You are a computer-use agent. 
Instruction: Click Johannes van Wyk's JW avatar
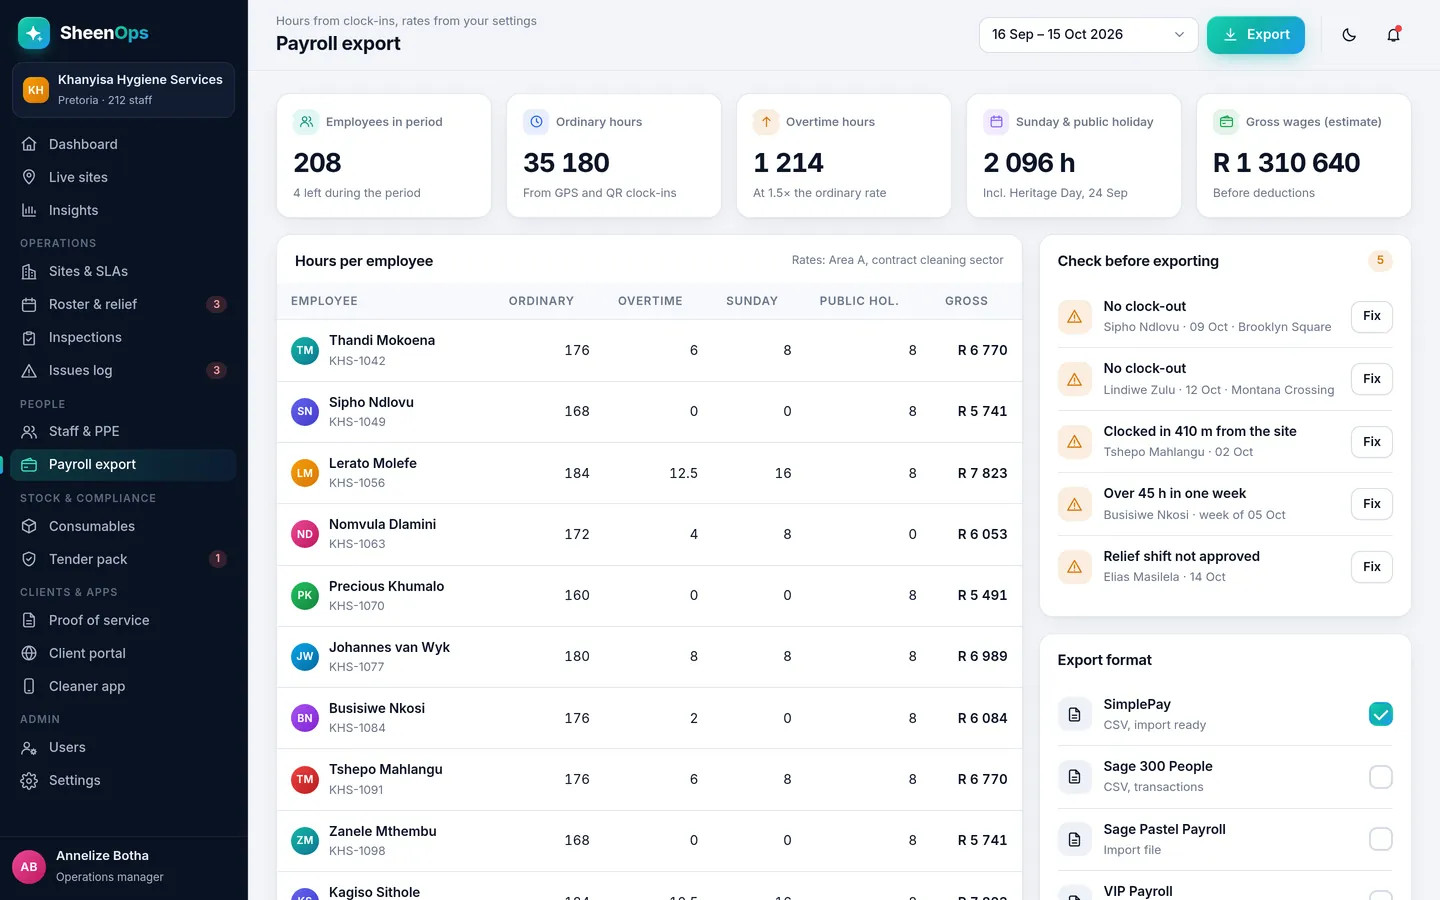point(305,656)
